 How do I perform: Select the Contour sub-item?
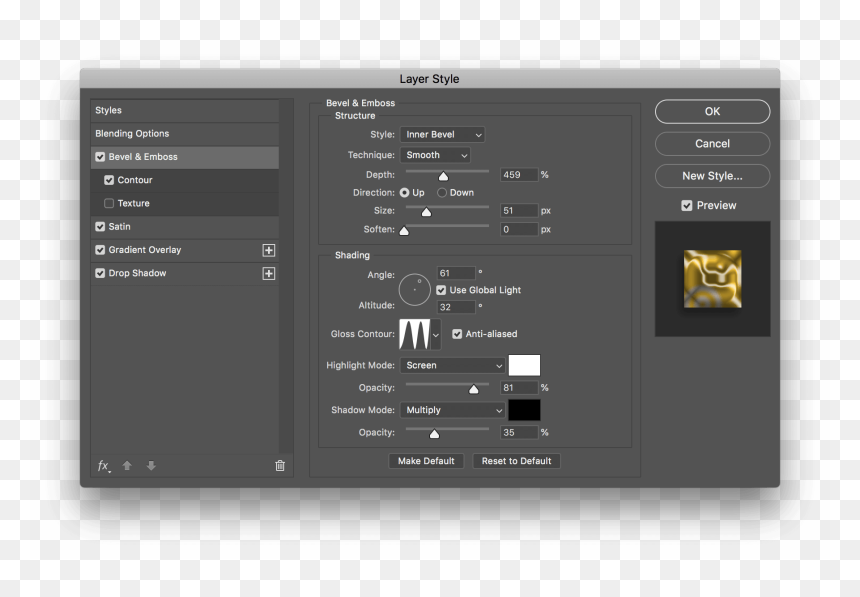pos(185,180)
